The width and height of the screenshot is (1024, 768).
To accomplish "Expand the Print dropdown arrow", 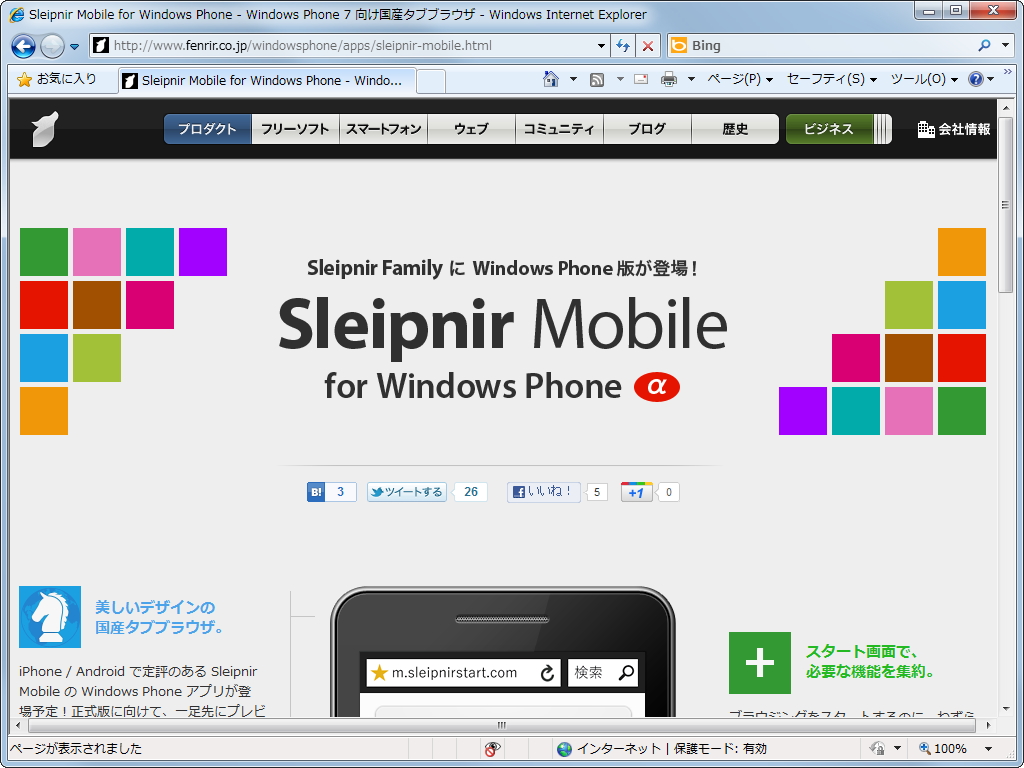I will click(692, 79).
